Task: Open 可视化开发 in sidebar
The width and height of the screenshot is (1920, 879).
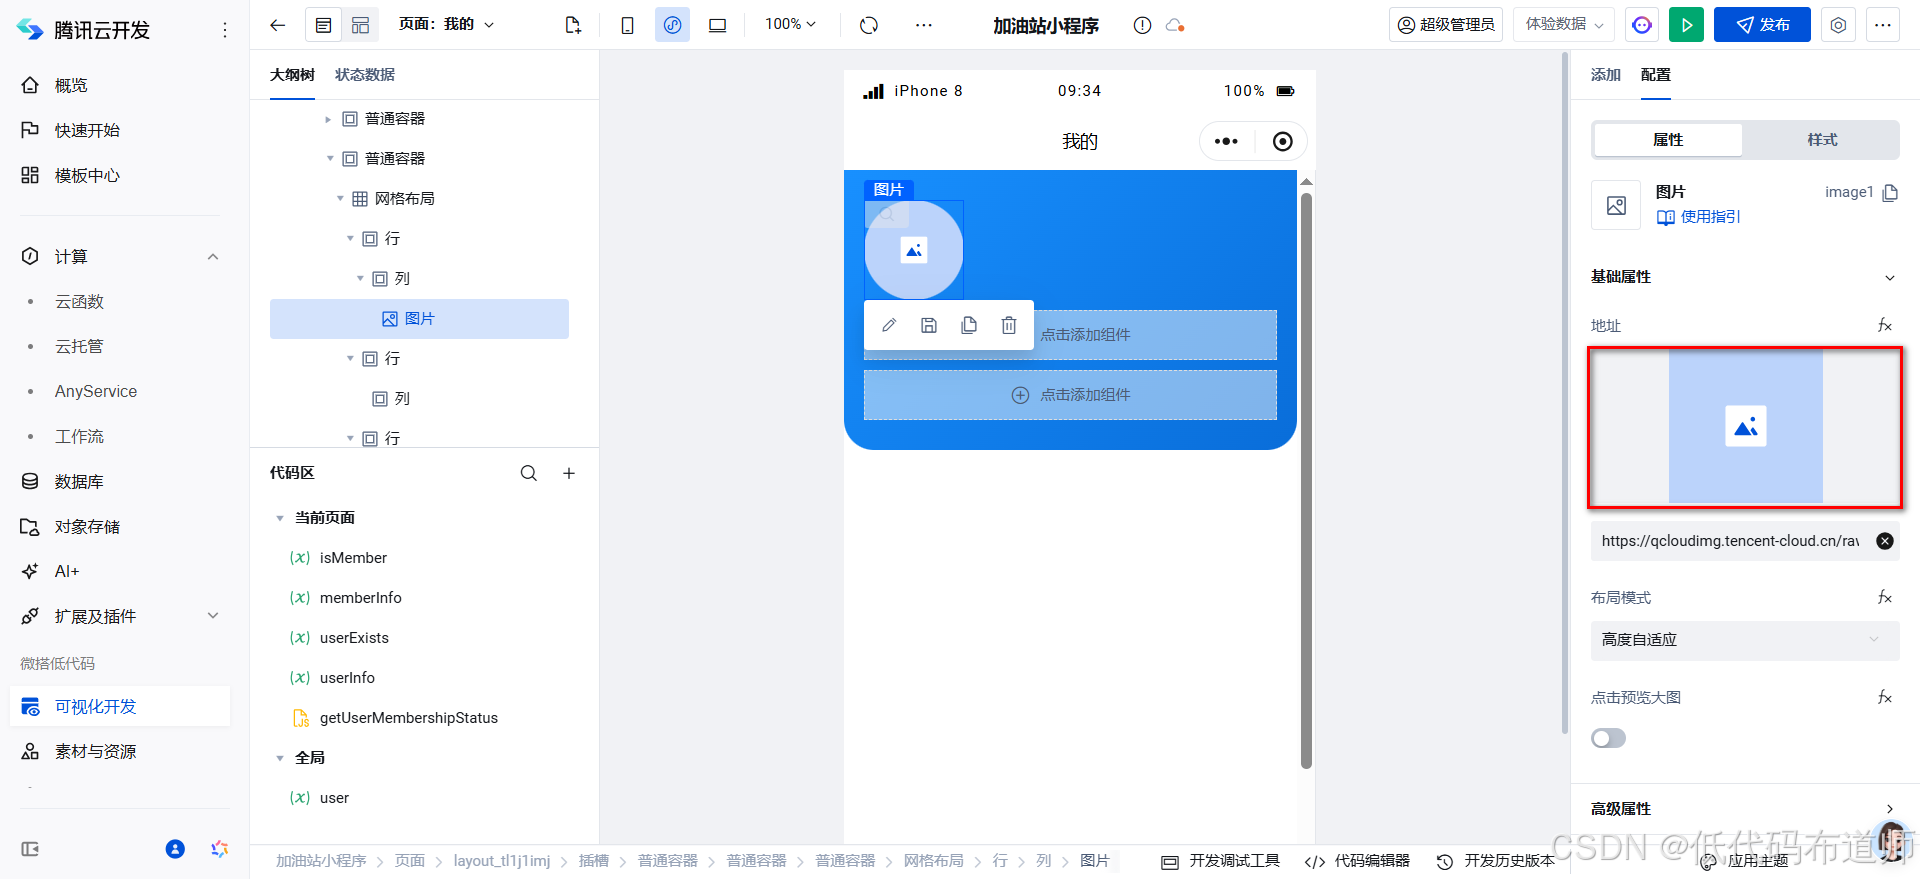Action: pos(120,706)
